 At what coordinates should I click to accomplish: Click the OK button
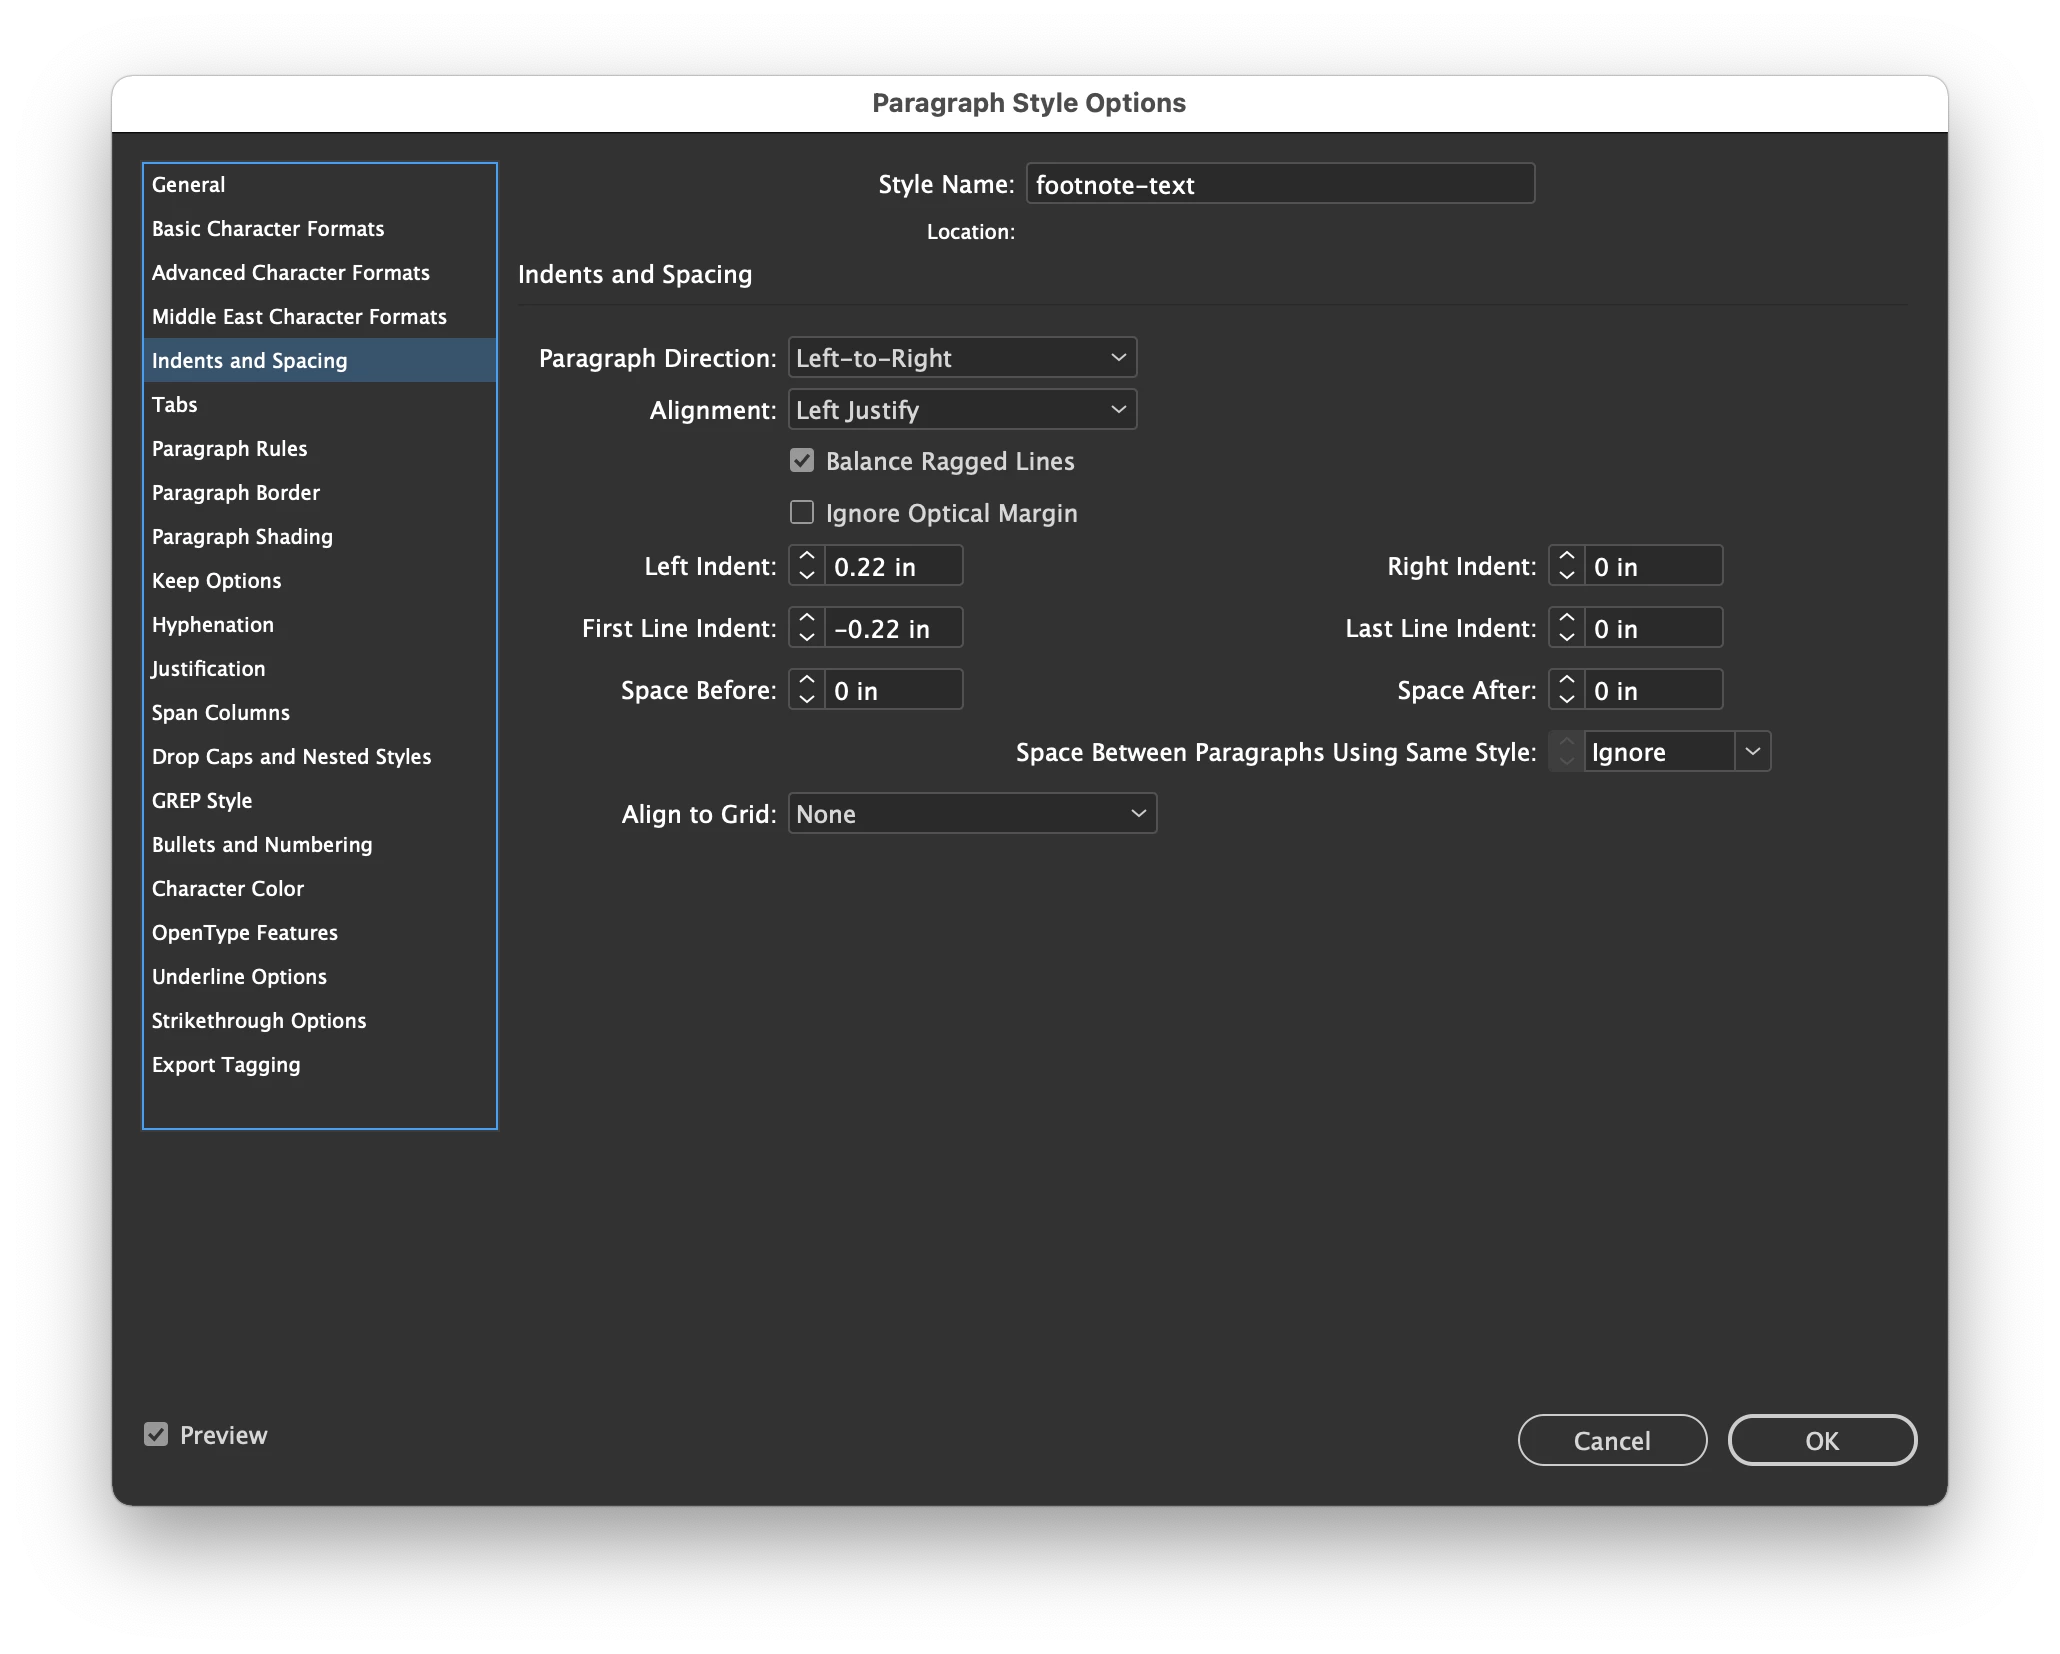click(x=1821, y=1441)
